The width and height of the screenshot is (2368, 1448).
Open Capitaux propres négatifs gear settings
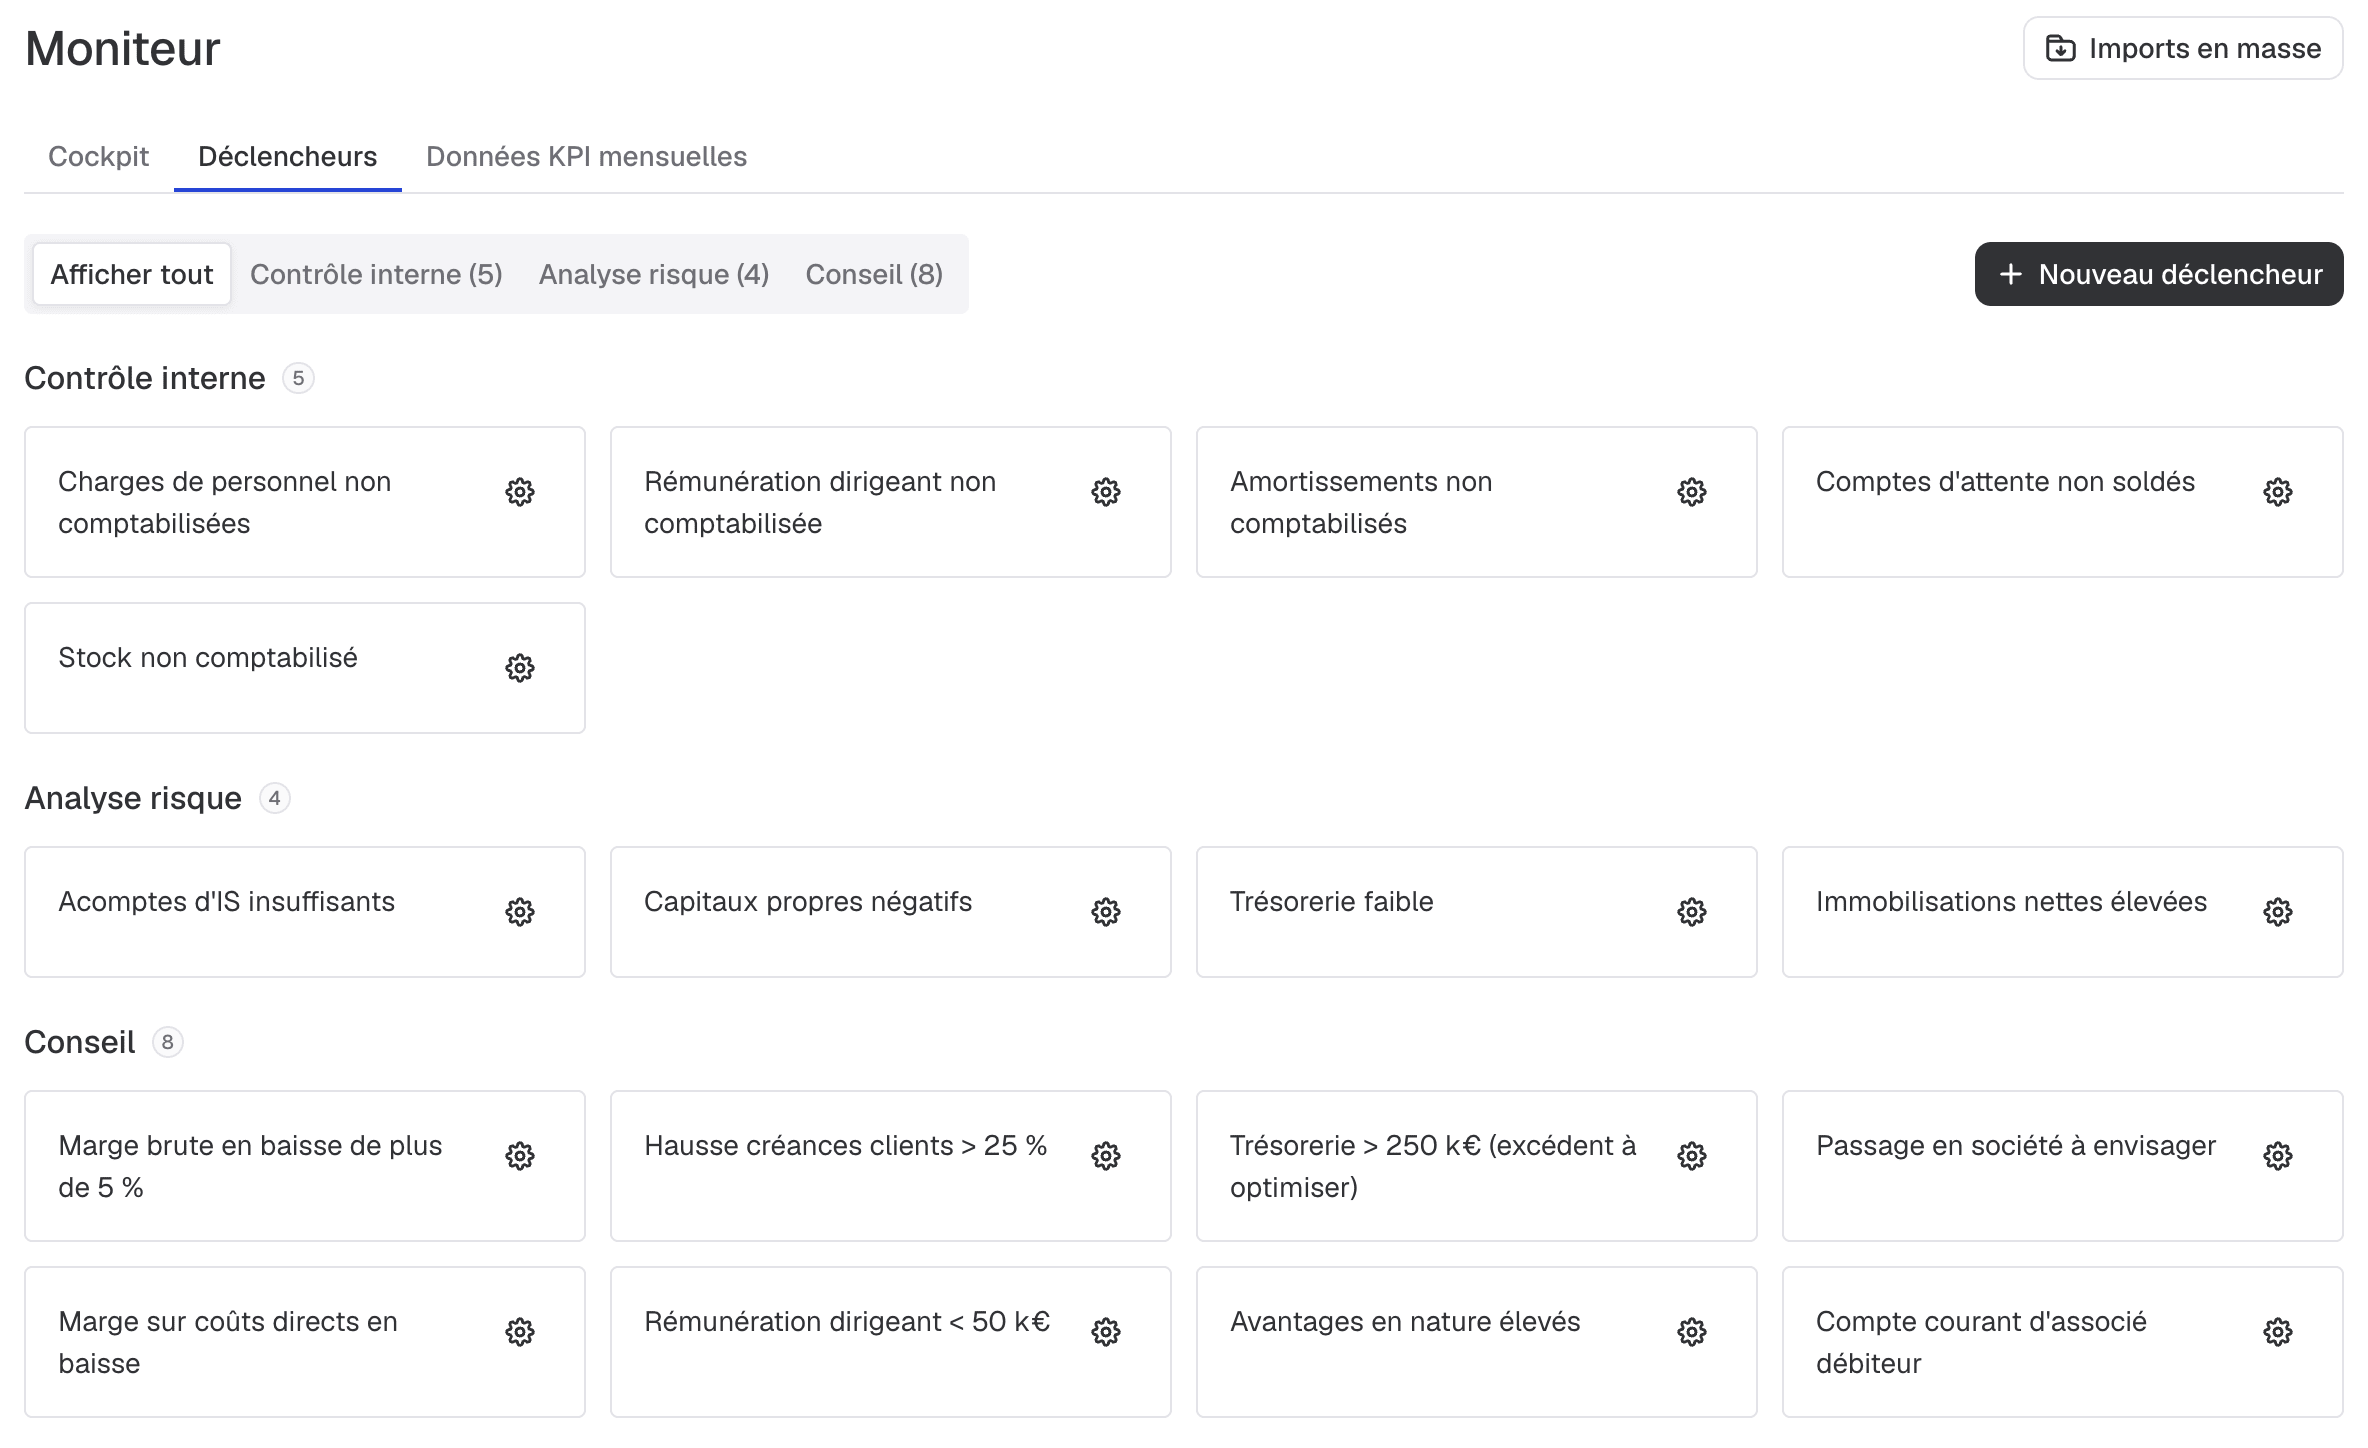click(1106, 912)
